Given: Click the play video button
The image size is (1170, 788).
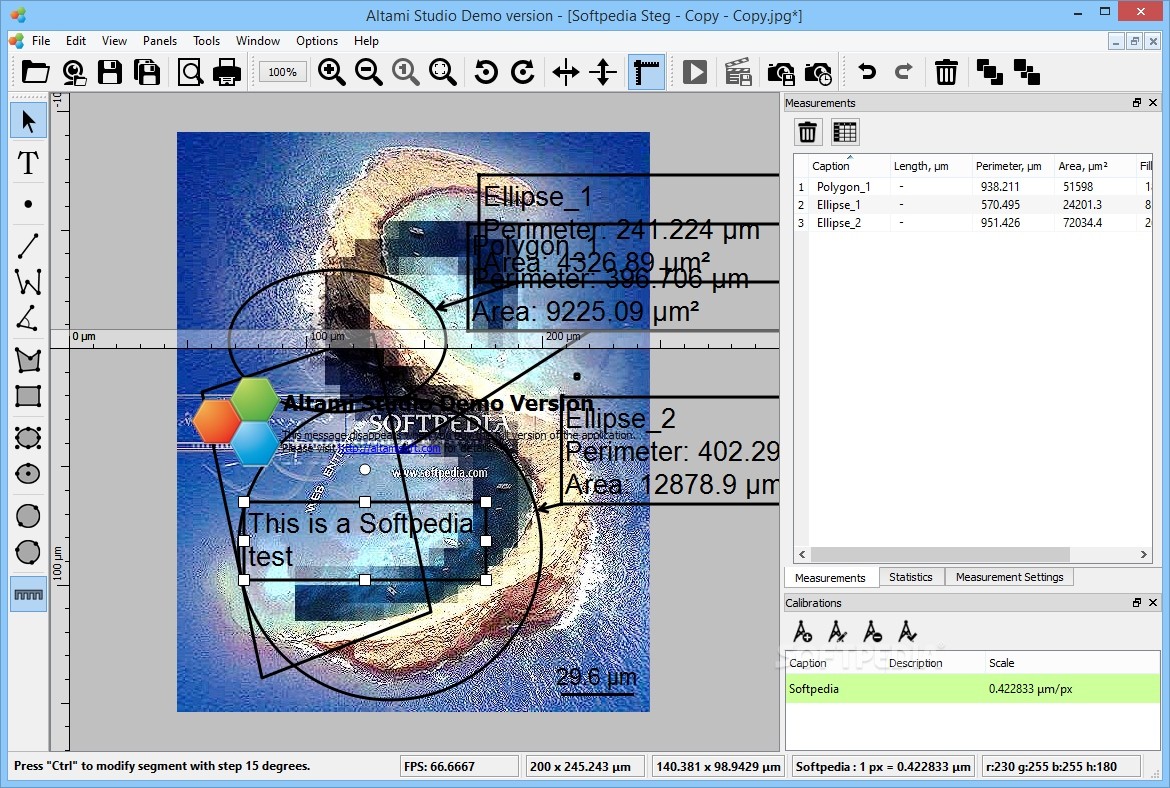Looking at the screenshot, I should (x=695, y=72).
